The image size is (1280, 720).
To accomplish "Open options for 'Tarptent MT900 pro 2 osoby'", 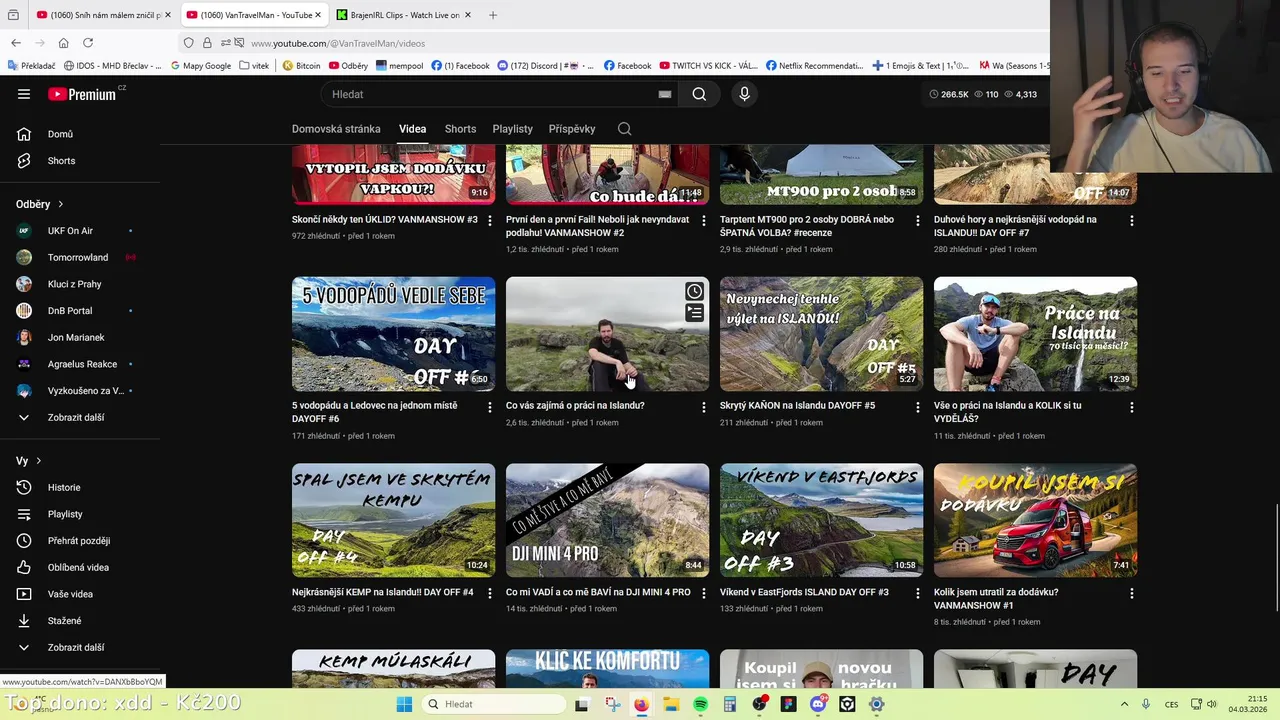I will 917,220.
